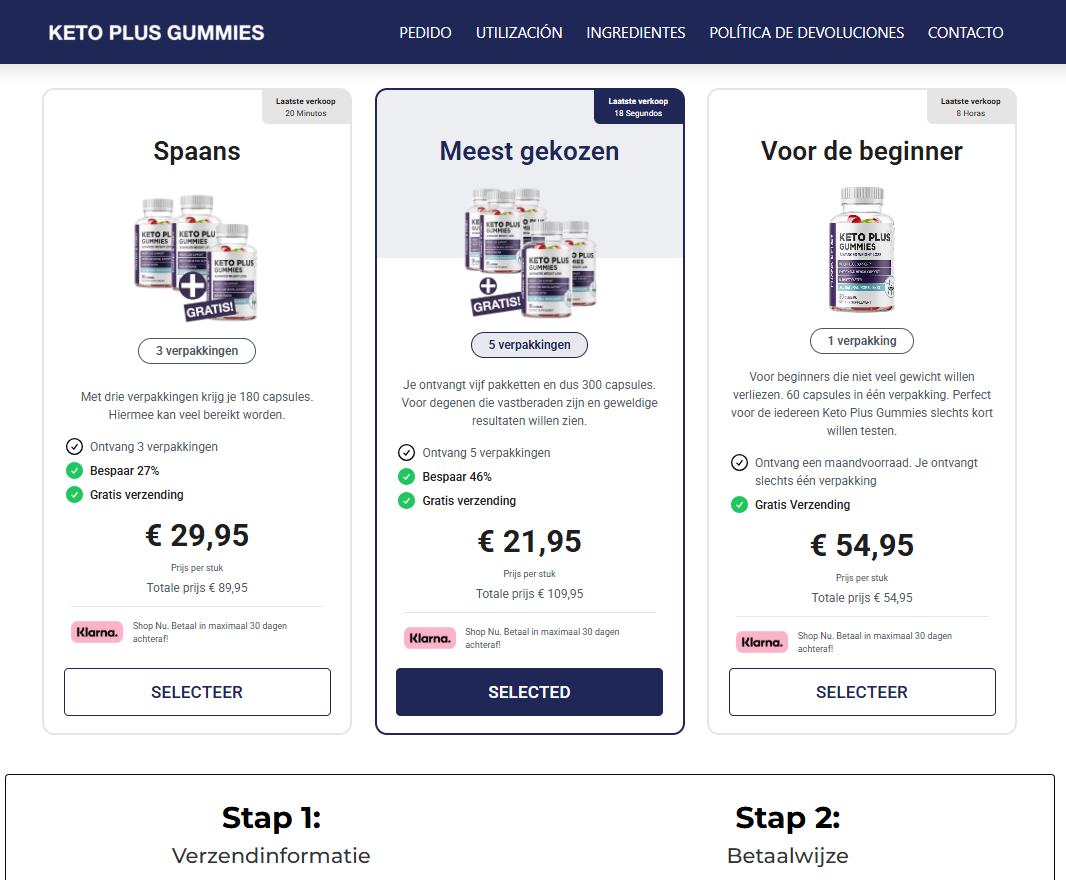Click outlined check icon beside Ontvang 5 verpakkingen
The image size is (1066, 880).
[406, 453]
